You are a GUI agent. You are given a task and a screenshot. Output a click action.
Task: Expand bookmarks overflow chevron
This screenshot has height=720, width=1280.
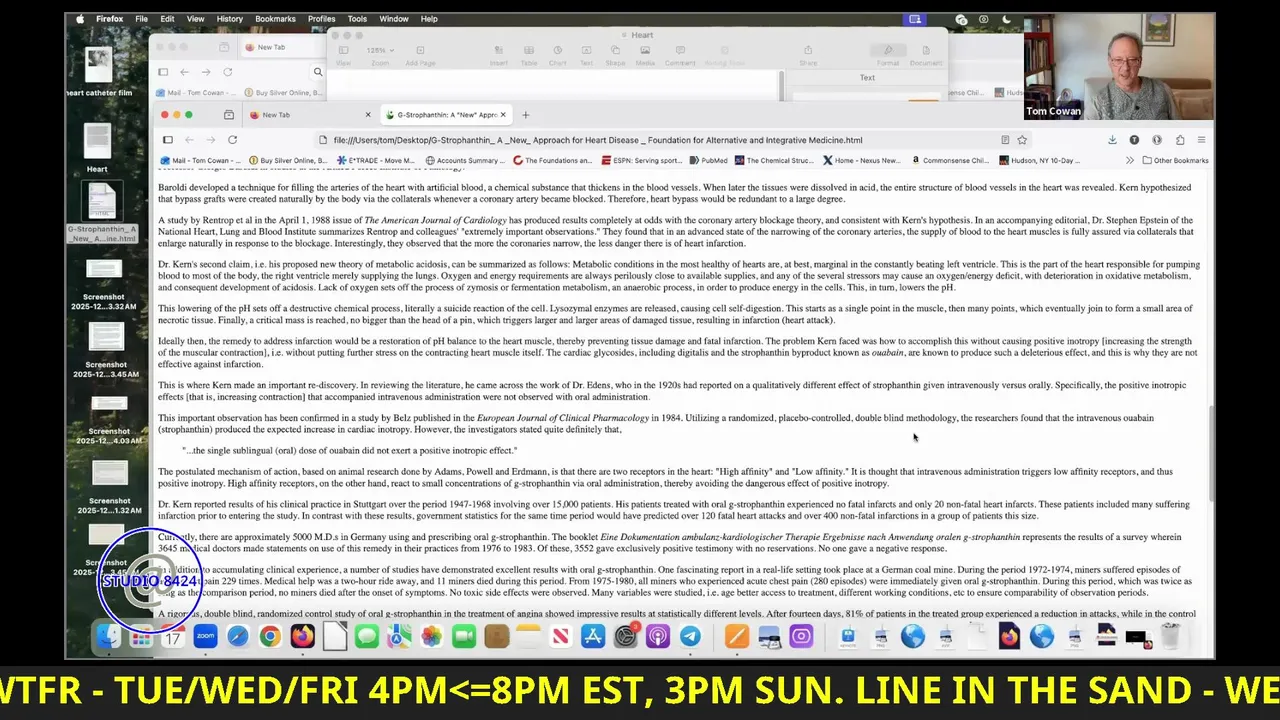coord(1130,160)
